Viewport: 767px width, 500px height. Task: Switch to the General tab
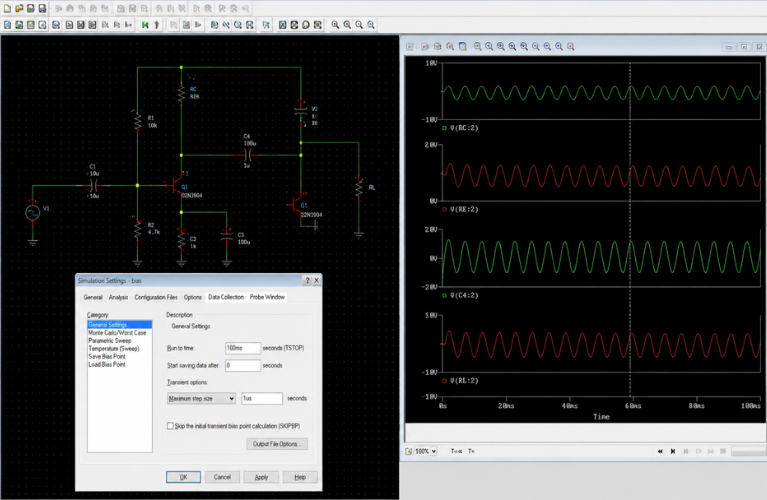93,297
